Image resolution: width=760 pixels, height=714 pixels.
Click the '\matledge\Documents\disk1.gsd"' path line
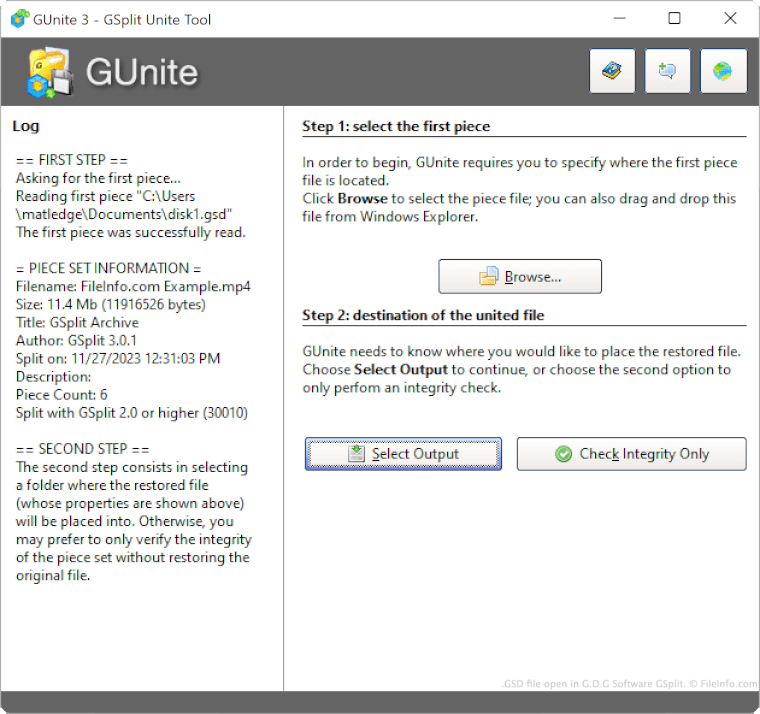(x=124, y=214)
